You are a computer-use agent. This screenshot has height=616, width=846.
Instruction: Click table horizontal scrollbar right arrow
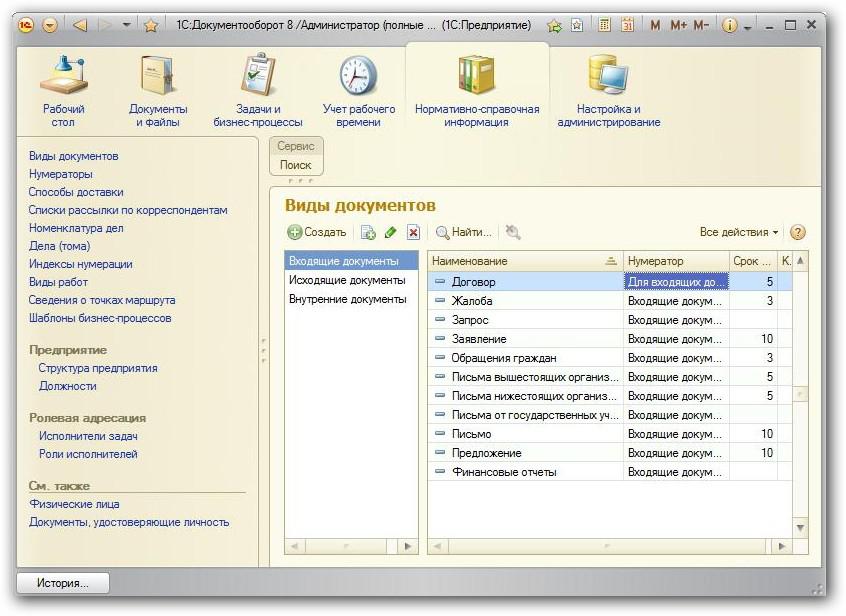(782, 546)
